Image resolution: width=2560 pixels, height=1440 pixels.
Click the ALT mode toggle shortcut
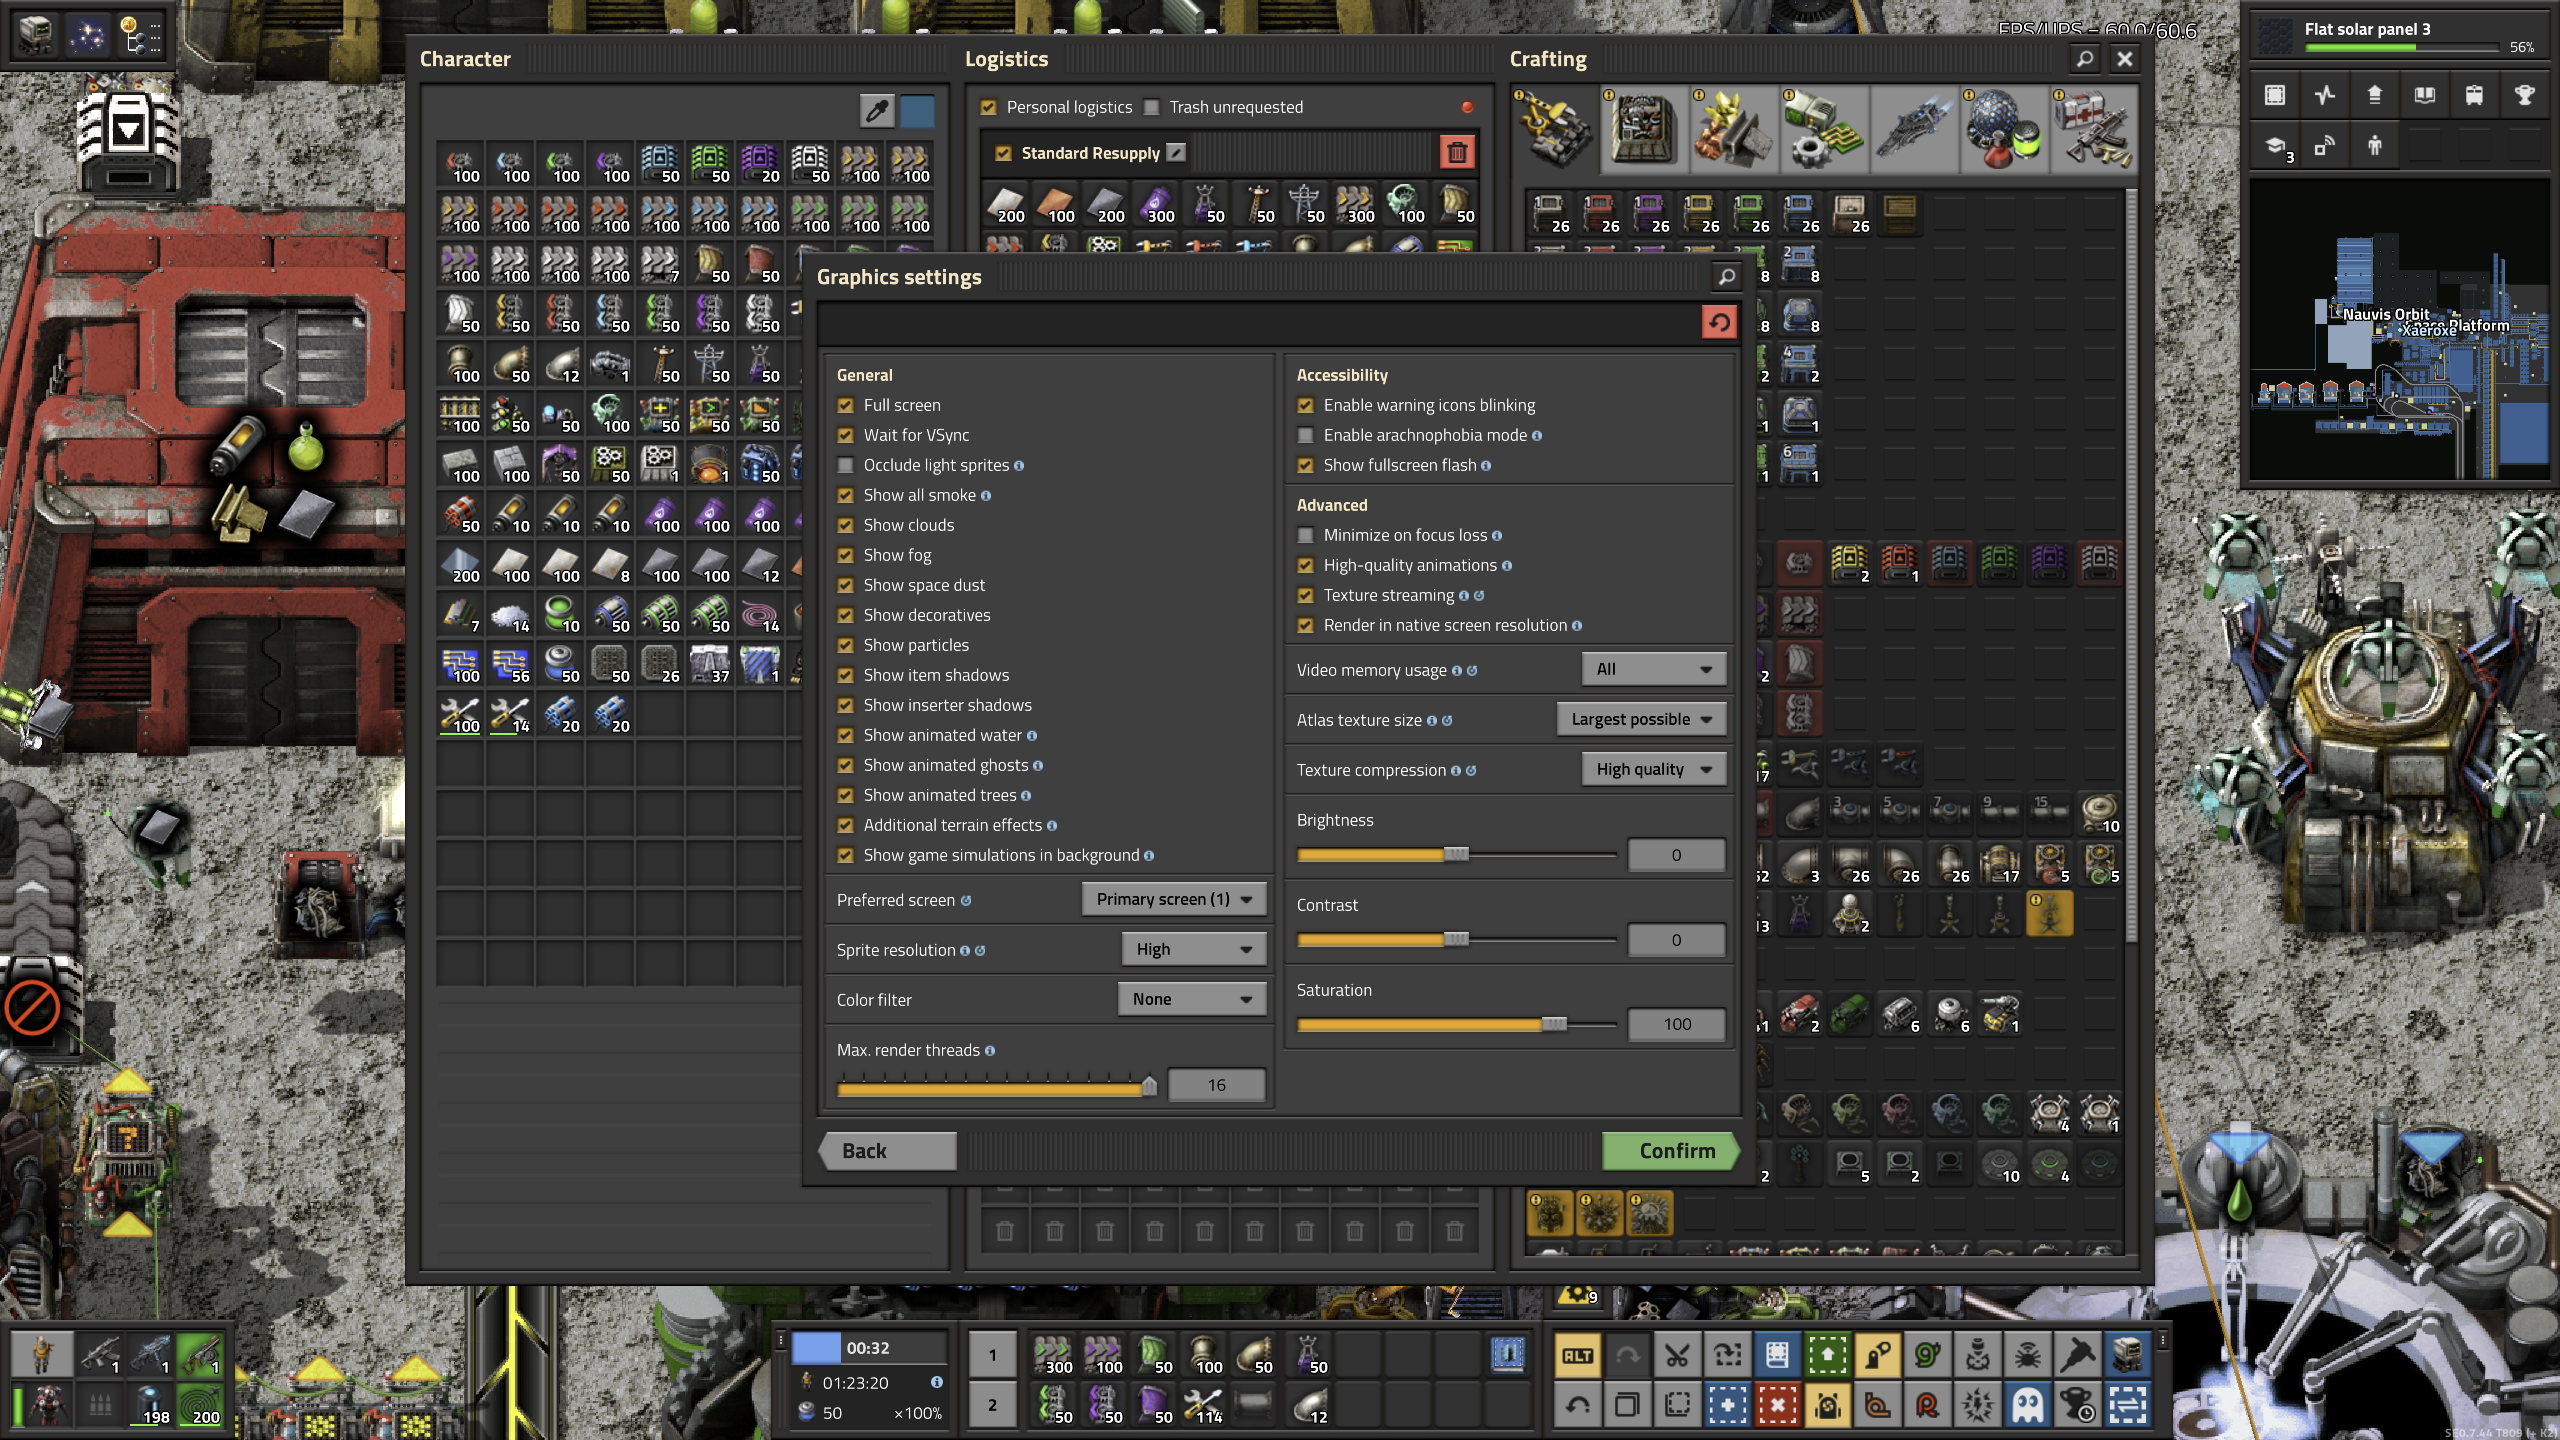(1577, 1356)
